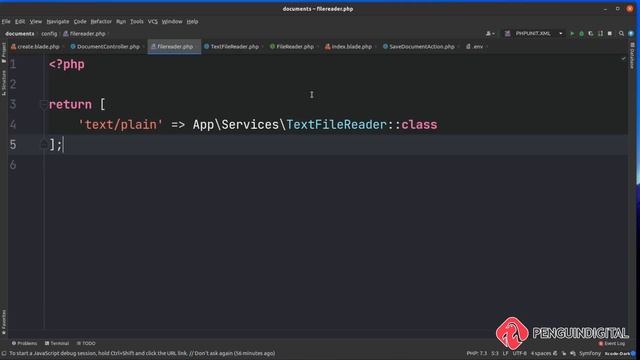The height and width of the screenshot is (360, 640).
Task: Click the config breadcrumb folder
Action: point(49,33)
